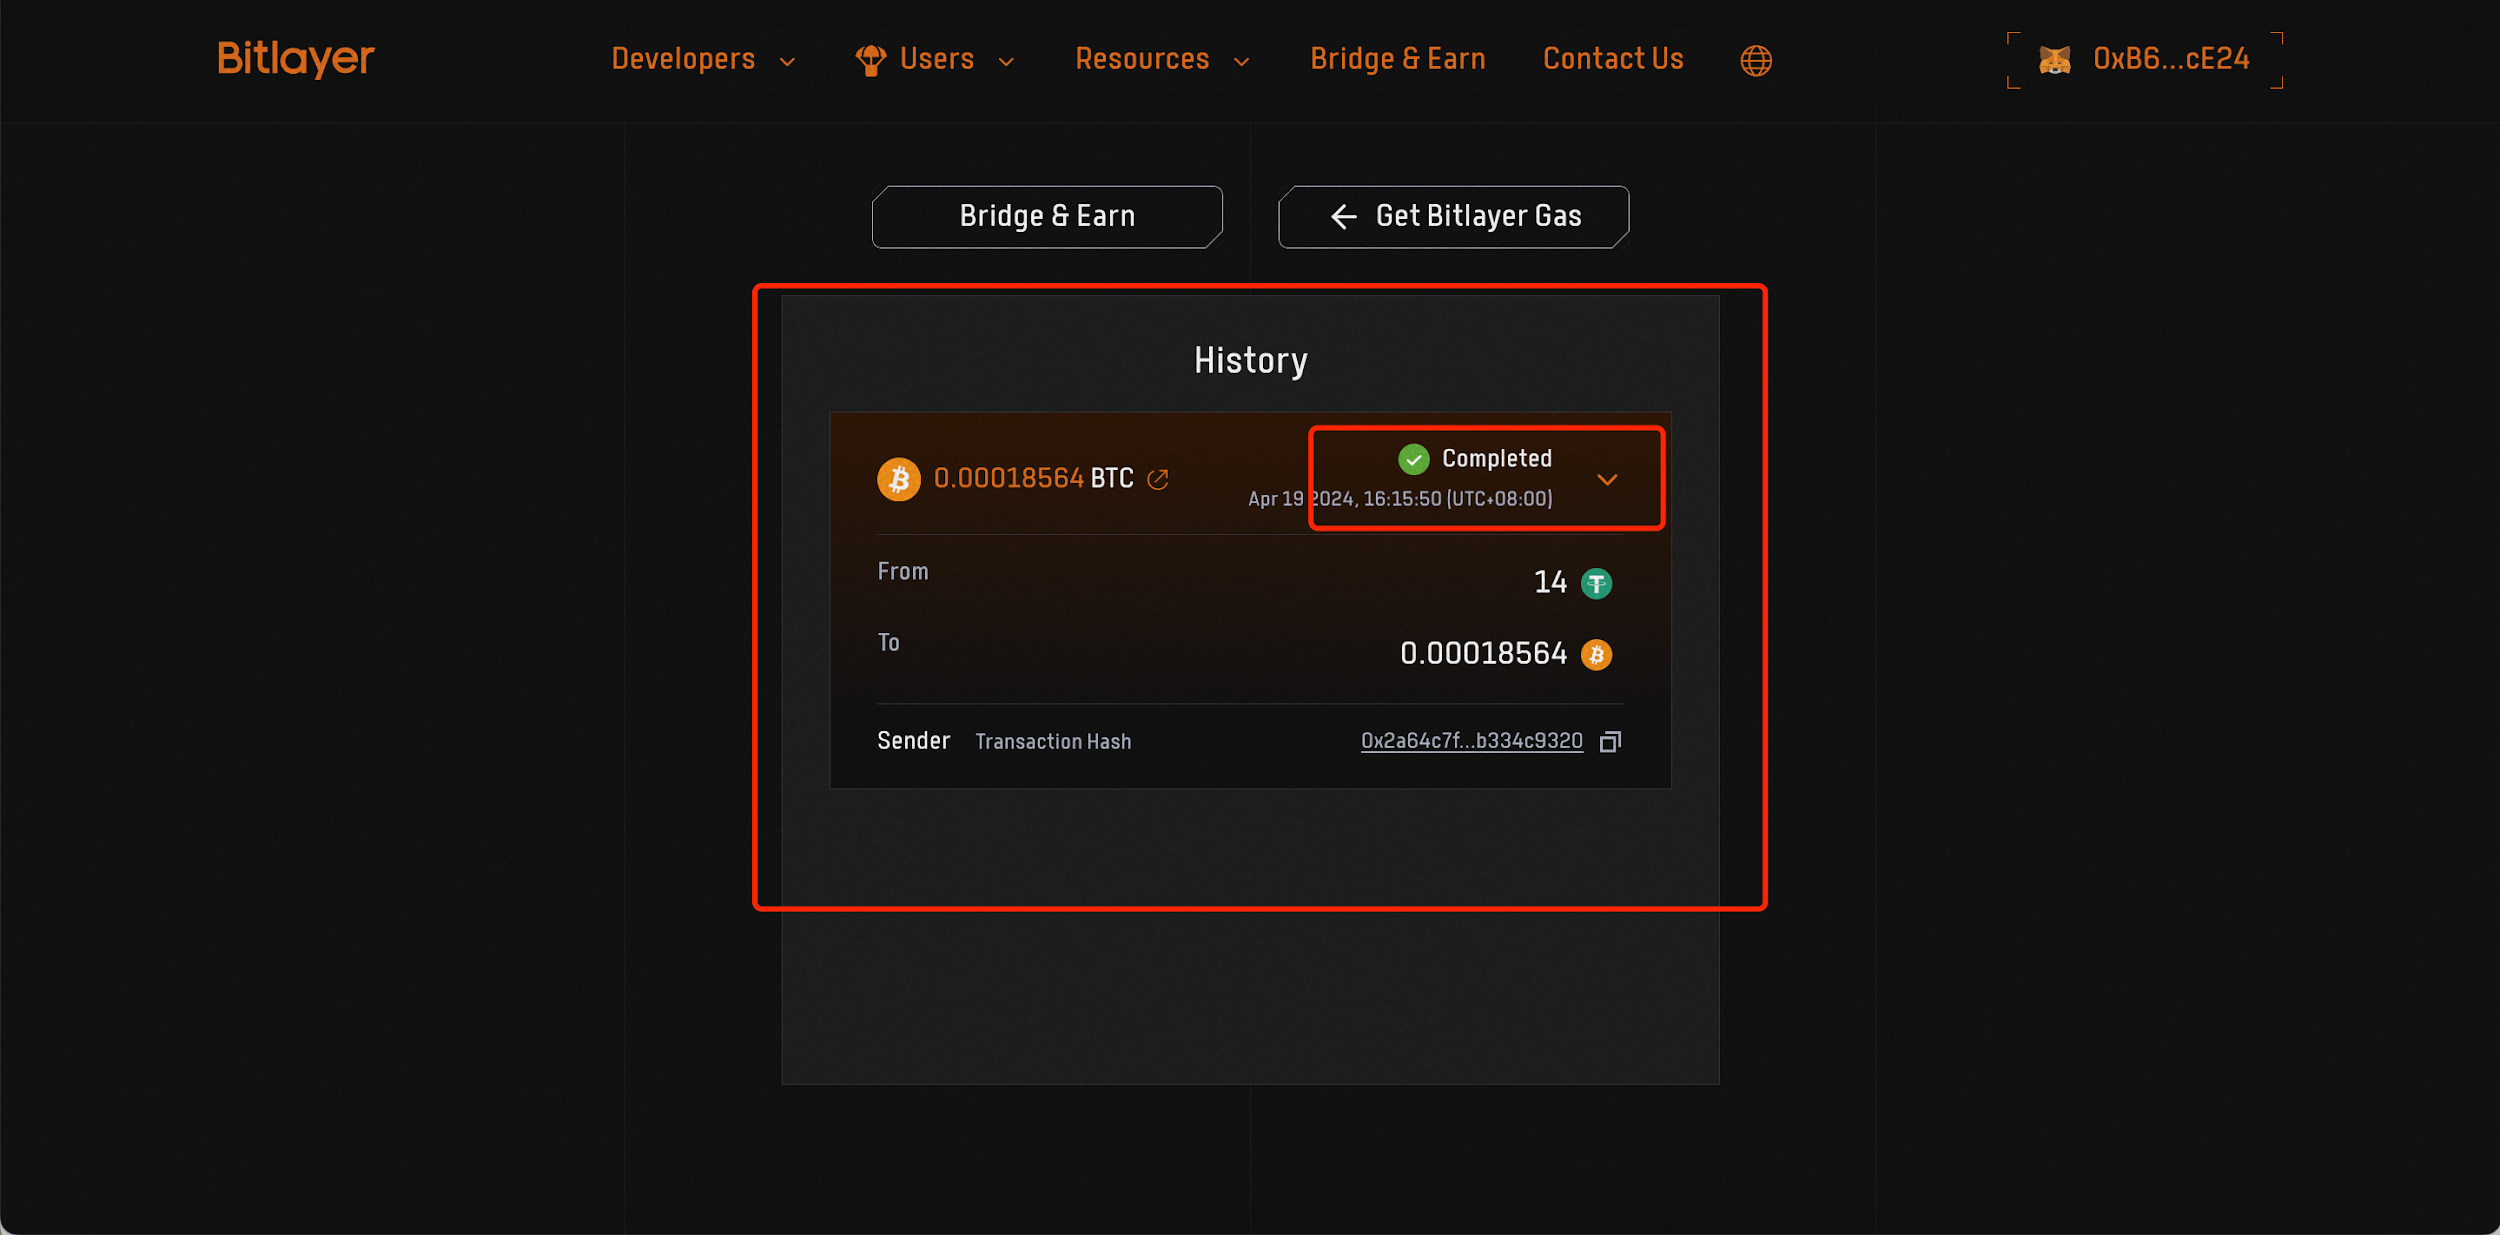Collapse the completed transaction chevron
Viewport: 2500px width, 1235px height.
point(1607,480)
